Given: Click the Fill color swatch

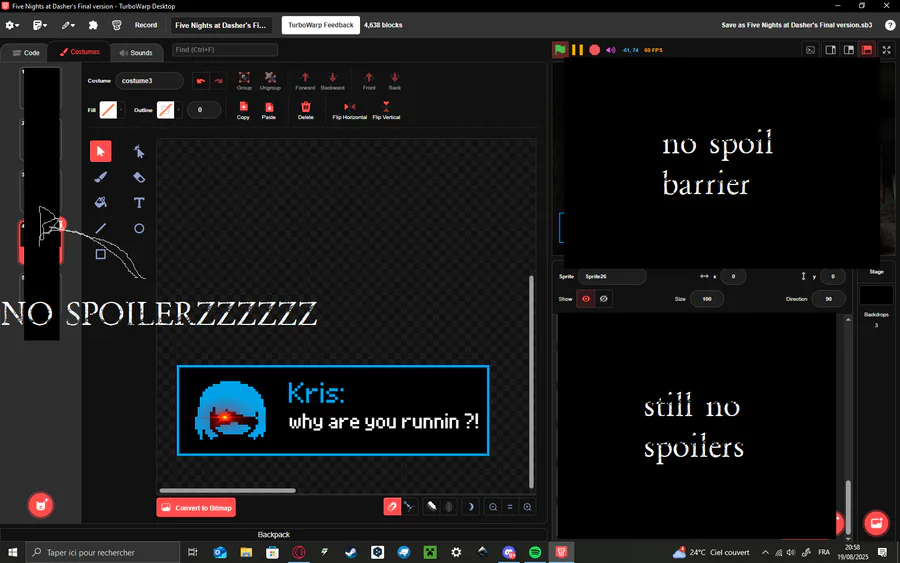Looking at the screenshot, I should (x=108, y=110).
